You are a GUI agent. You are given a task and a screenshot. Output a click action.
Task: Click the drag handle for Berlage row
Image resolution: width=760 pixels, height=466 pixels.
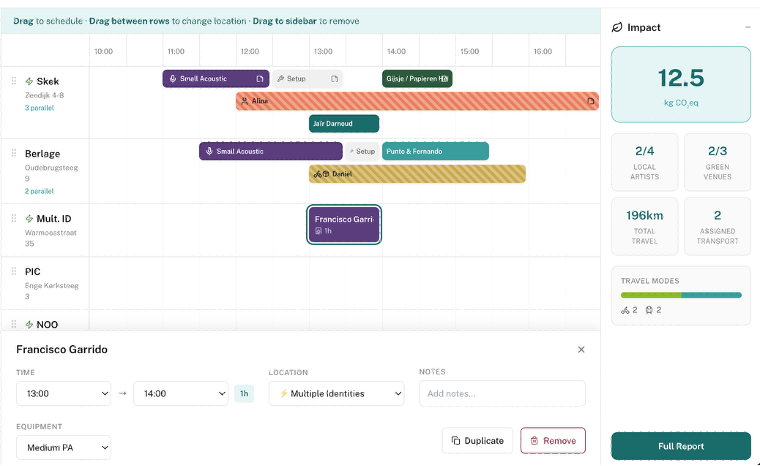pos(14,154)
